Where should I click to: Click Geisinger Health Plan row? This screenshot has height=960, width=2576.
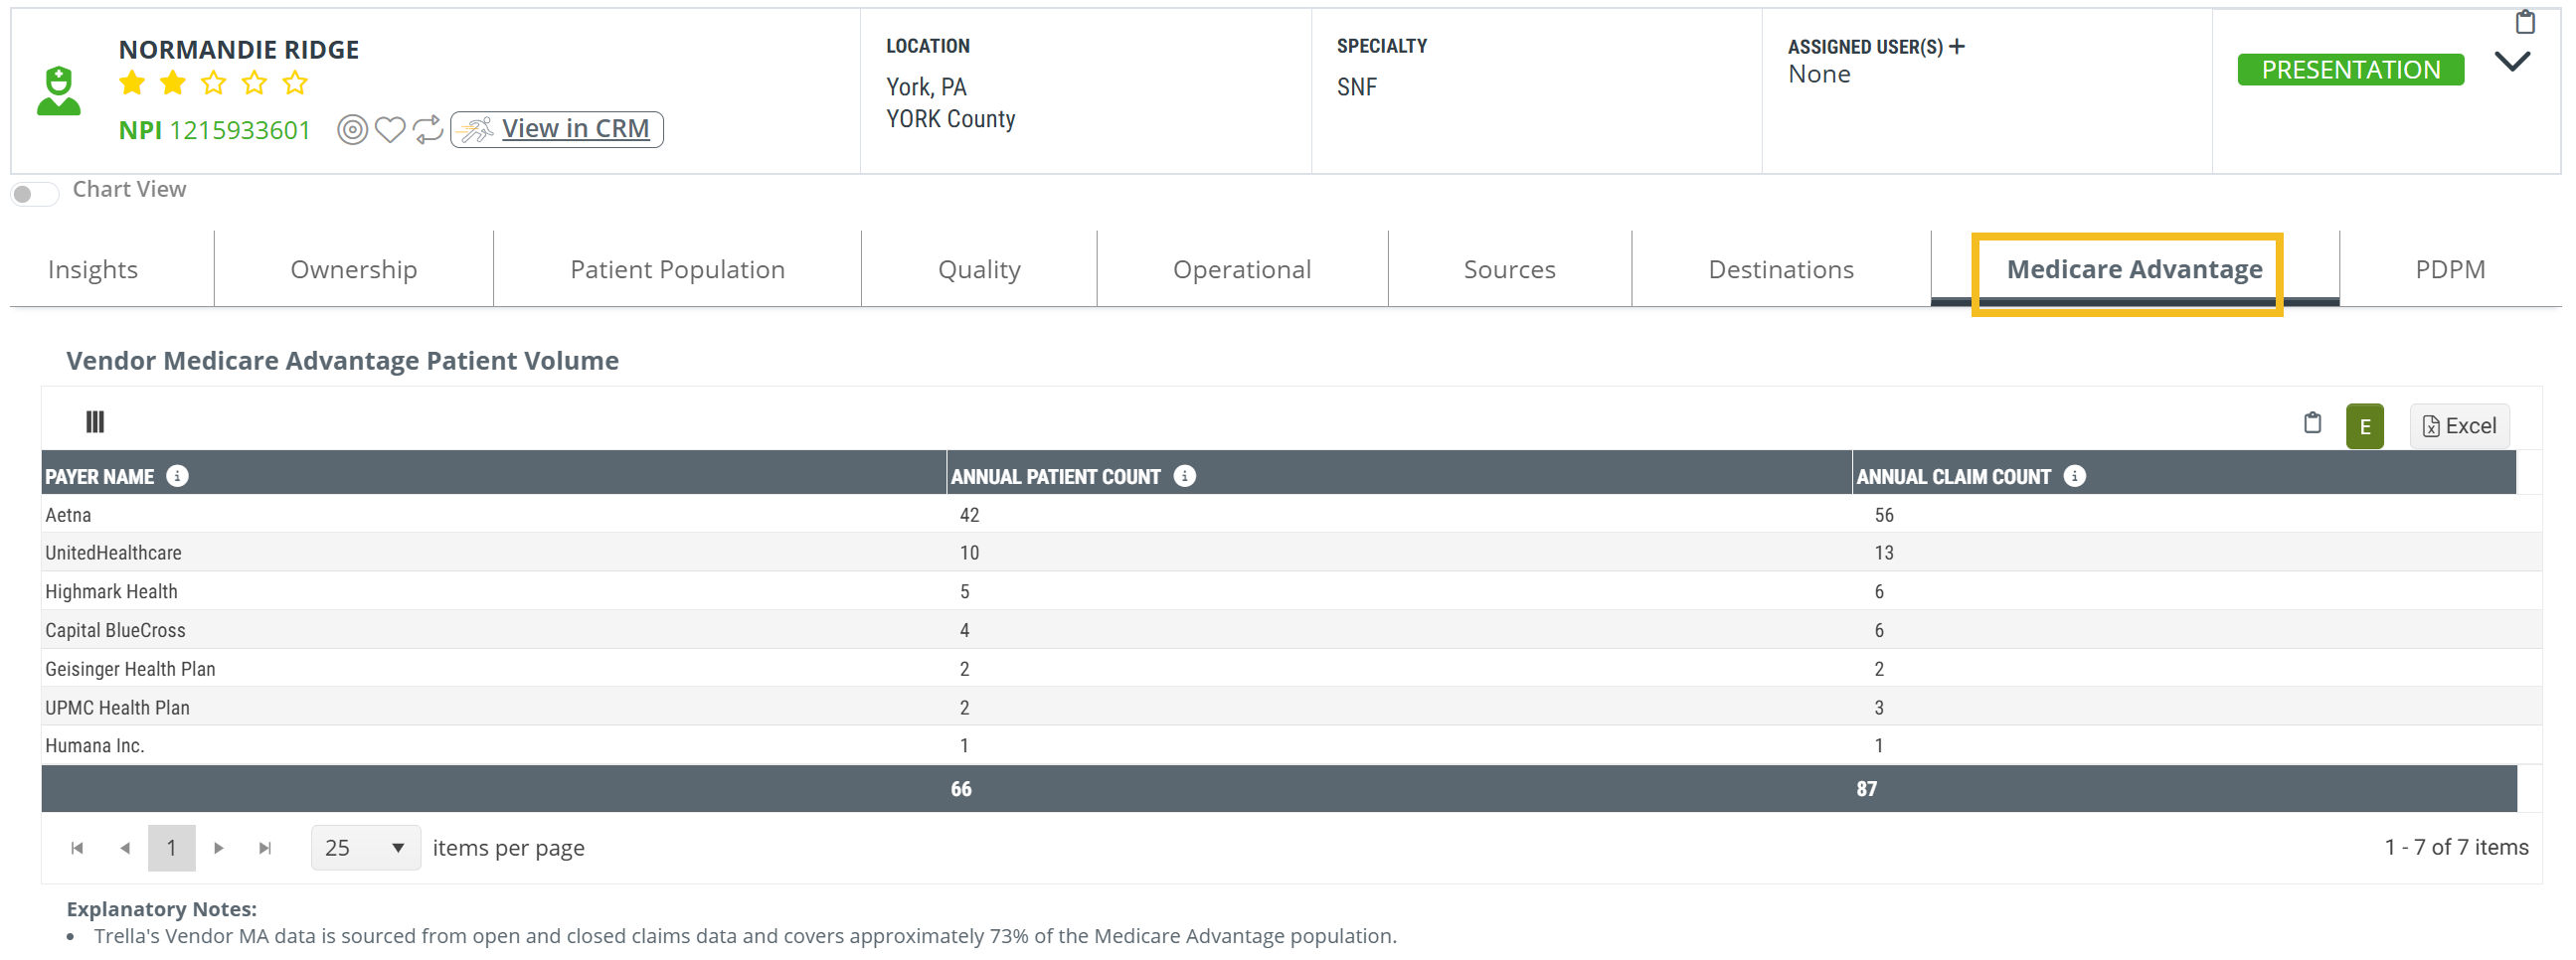[x=1290, y=669]
